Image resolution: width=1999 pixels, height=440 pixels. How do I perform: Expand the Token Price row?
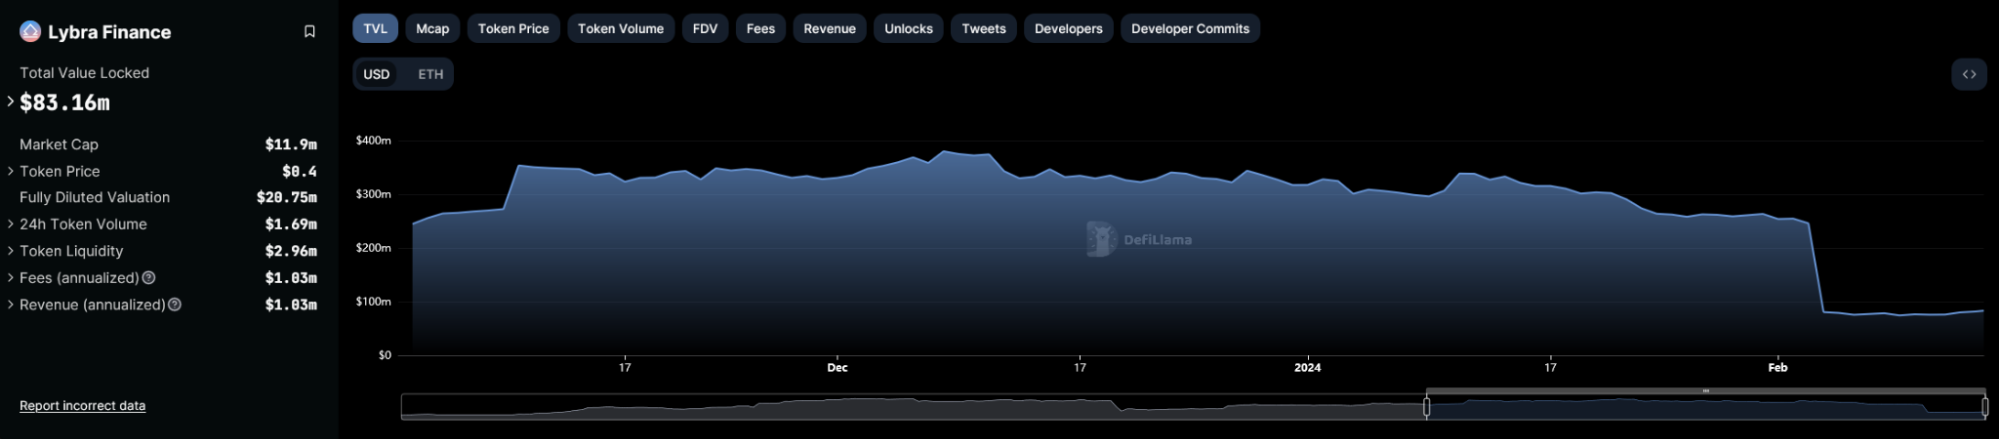tap(11, 171)
